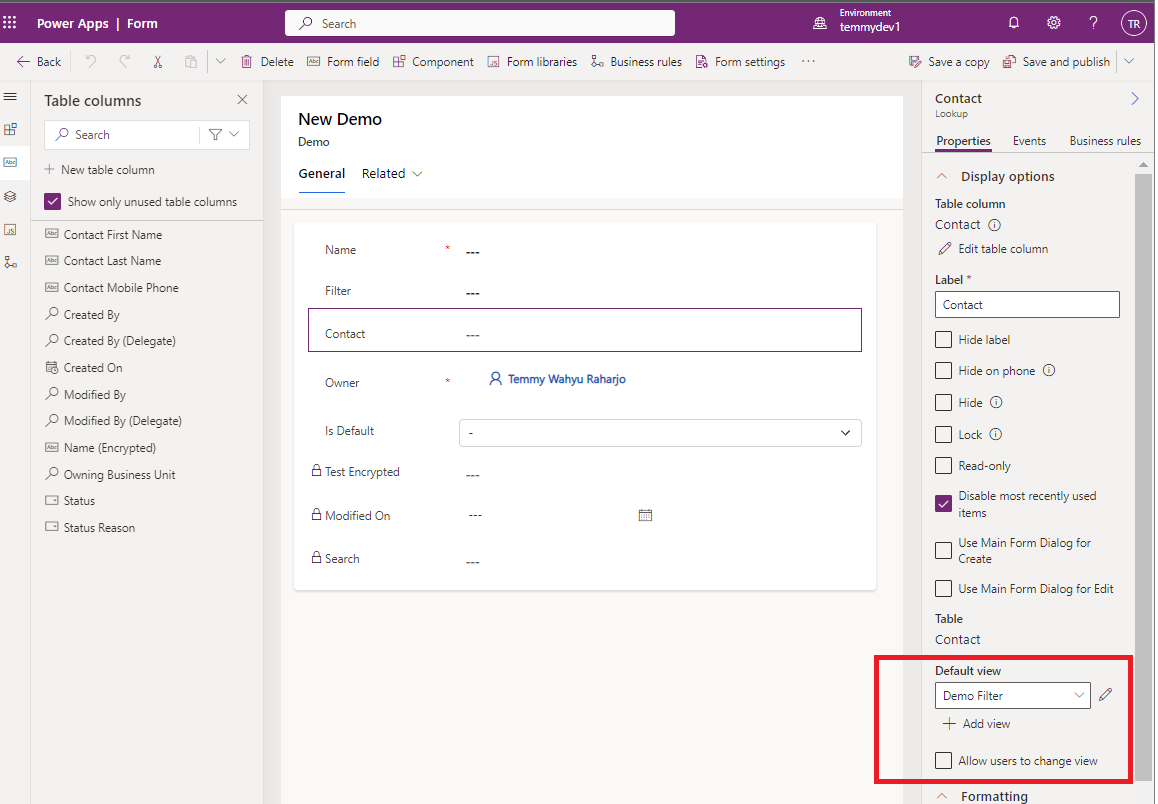
Task: Open notifications bell icon
Action: coord(1014,23)
